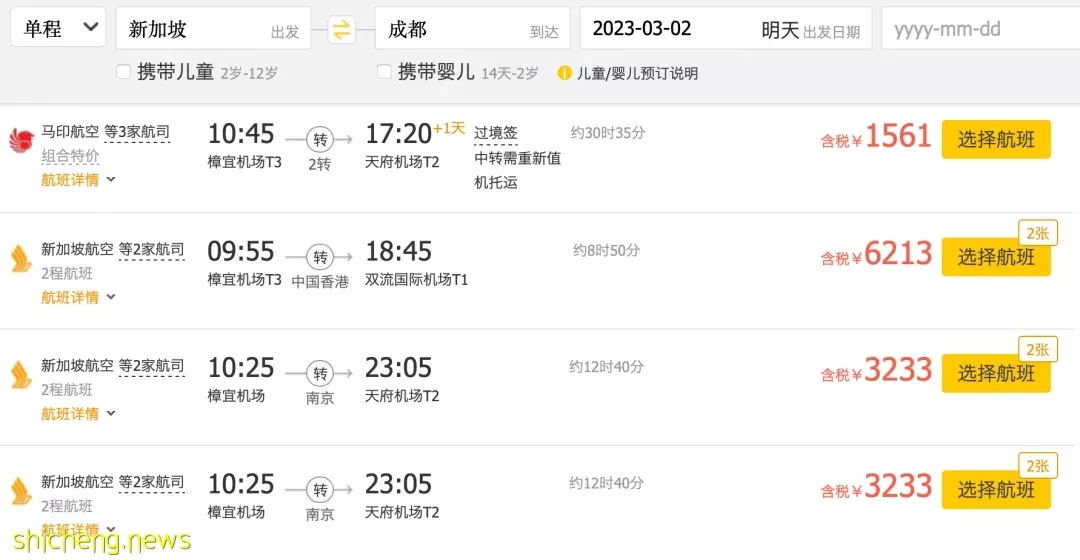Tick the 携带婴儿 checkbox

(384, 72)
